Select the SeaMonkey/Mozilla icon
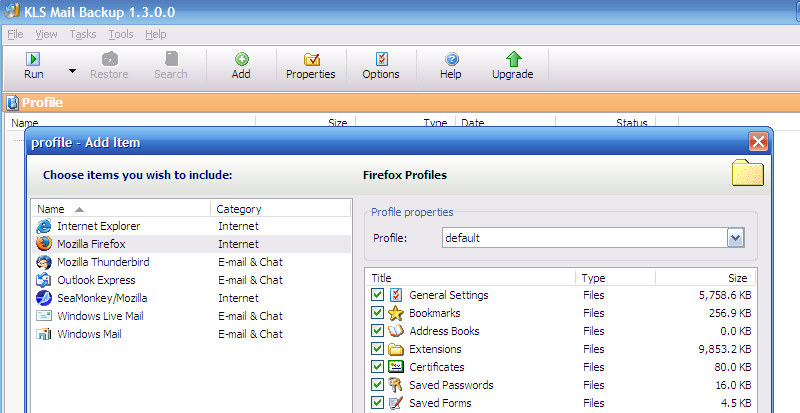 point(44,298)
